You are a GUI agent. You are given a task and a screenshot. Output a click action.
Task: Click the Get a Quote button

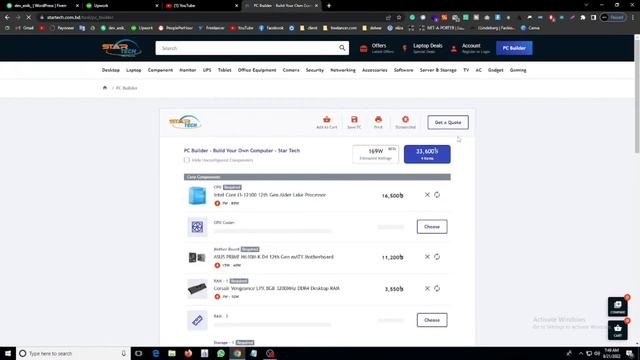click(448, 122)
